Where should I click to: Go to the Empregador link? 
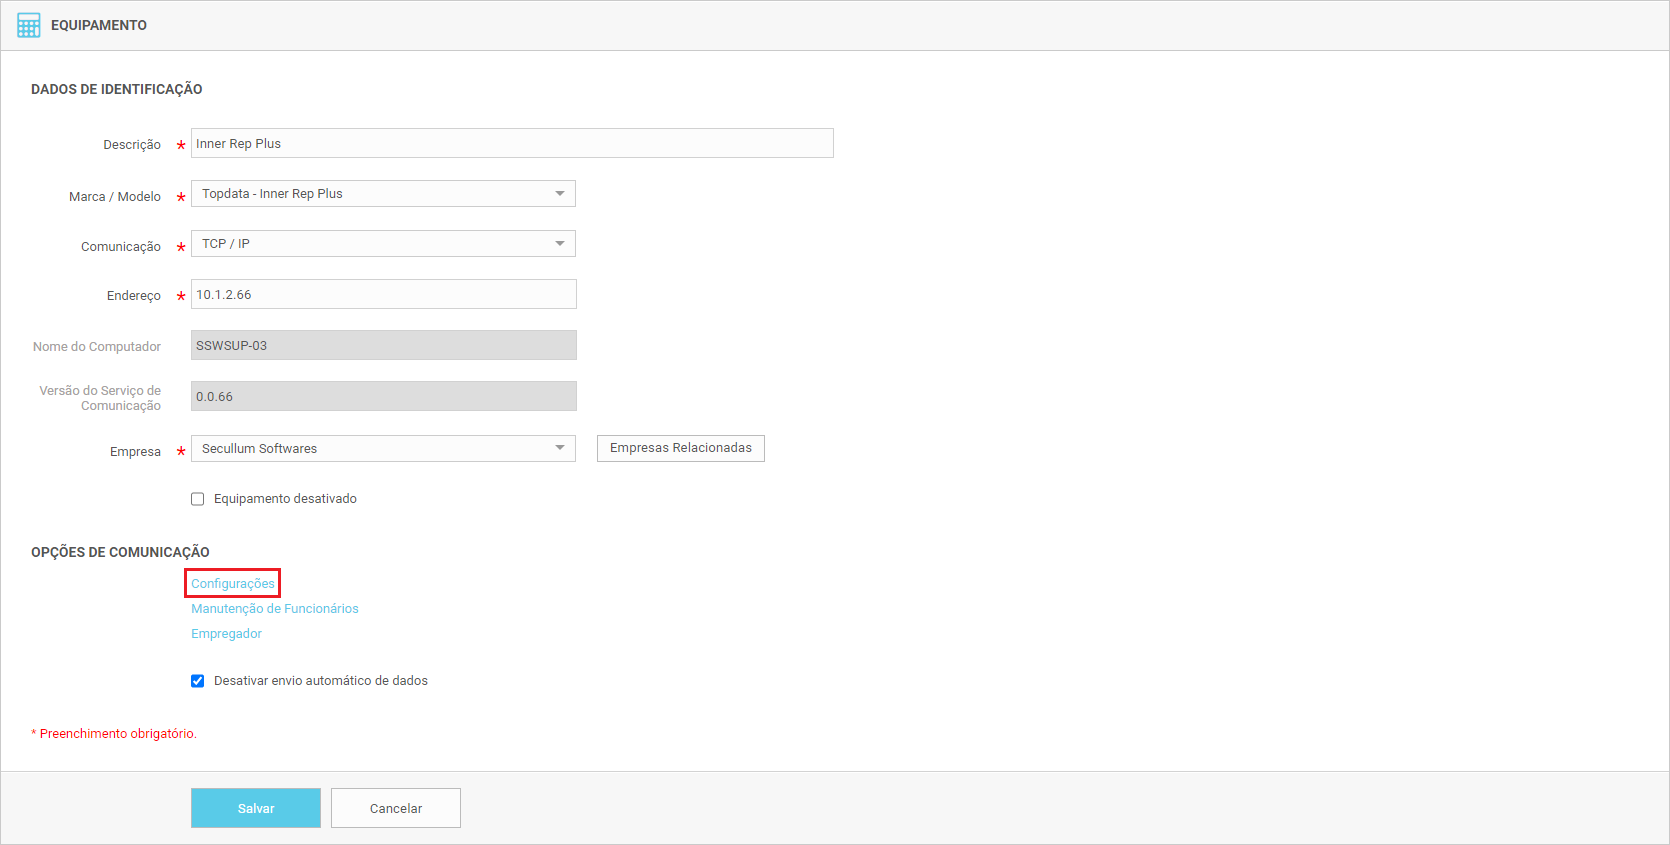227,634
